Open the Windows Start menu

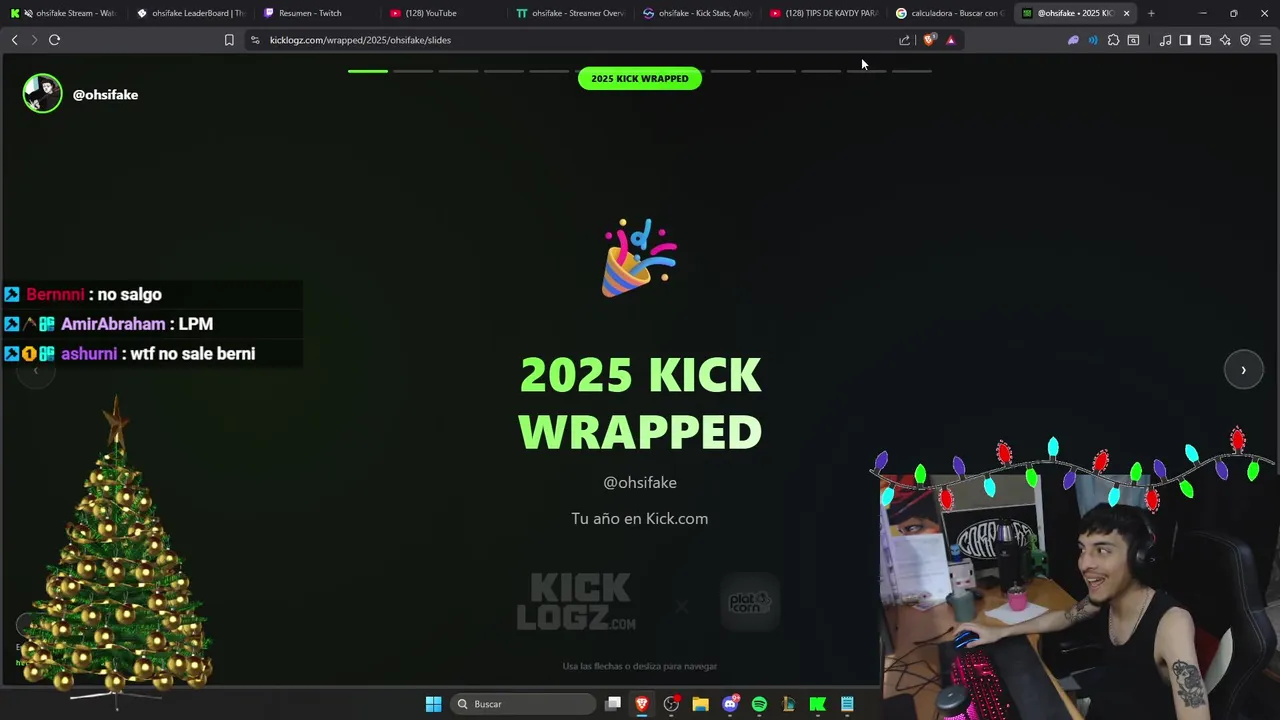click(433, 704)
